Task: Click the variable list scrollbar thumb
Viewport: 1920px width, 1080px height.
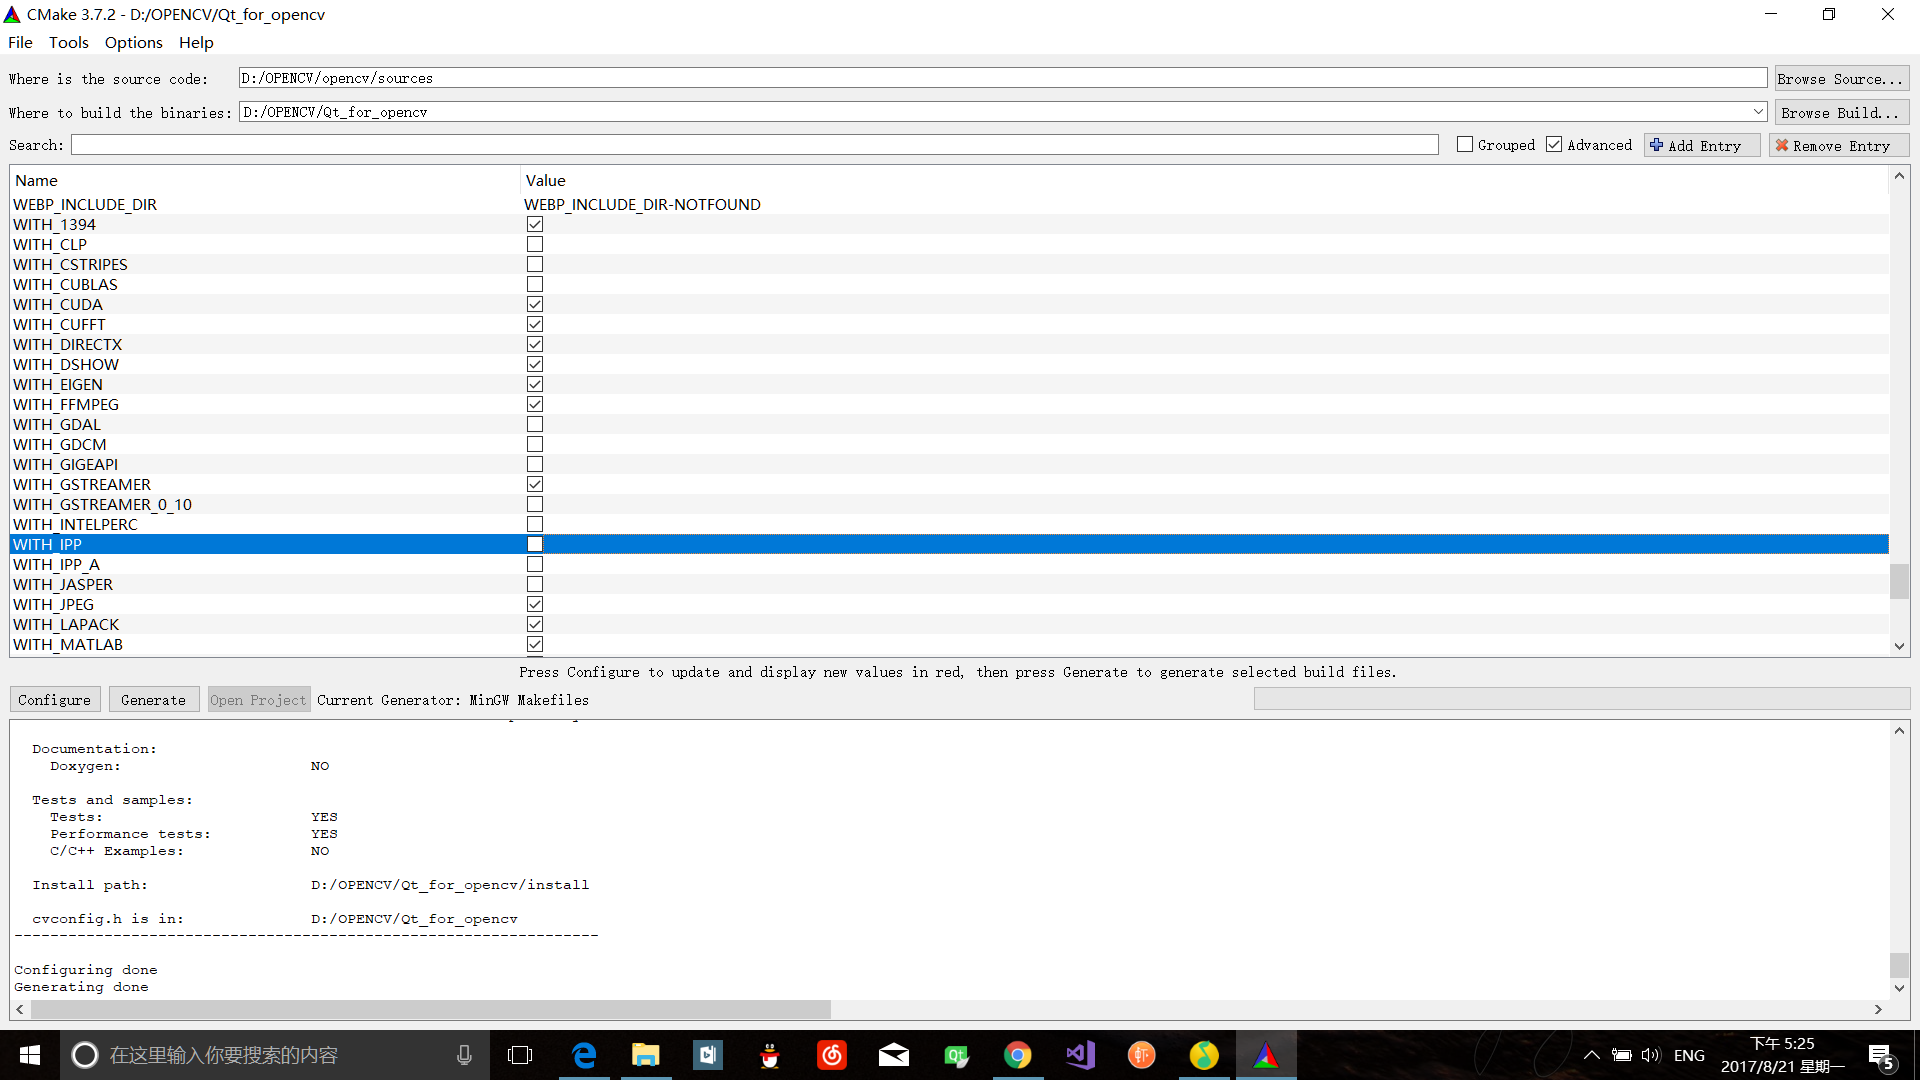Action: (x=1899, y=582)
